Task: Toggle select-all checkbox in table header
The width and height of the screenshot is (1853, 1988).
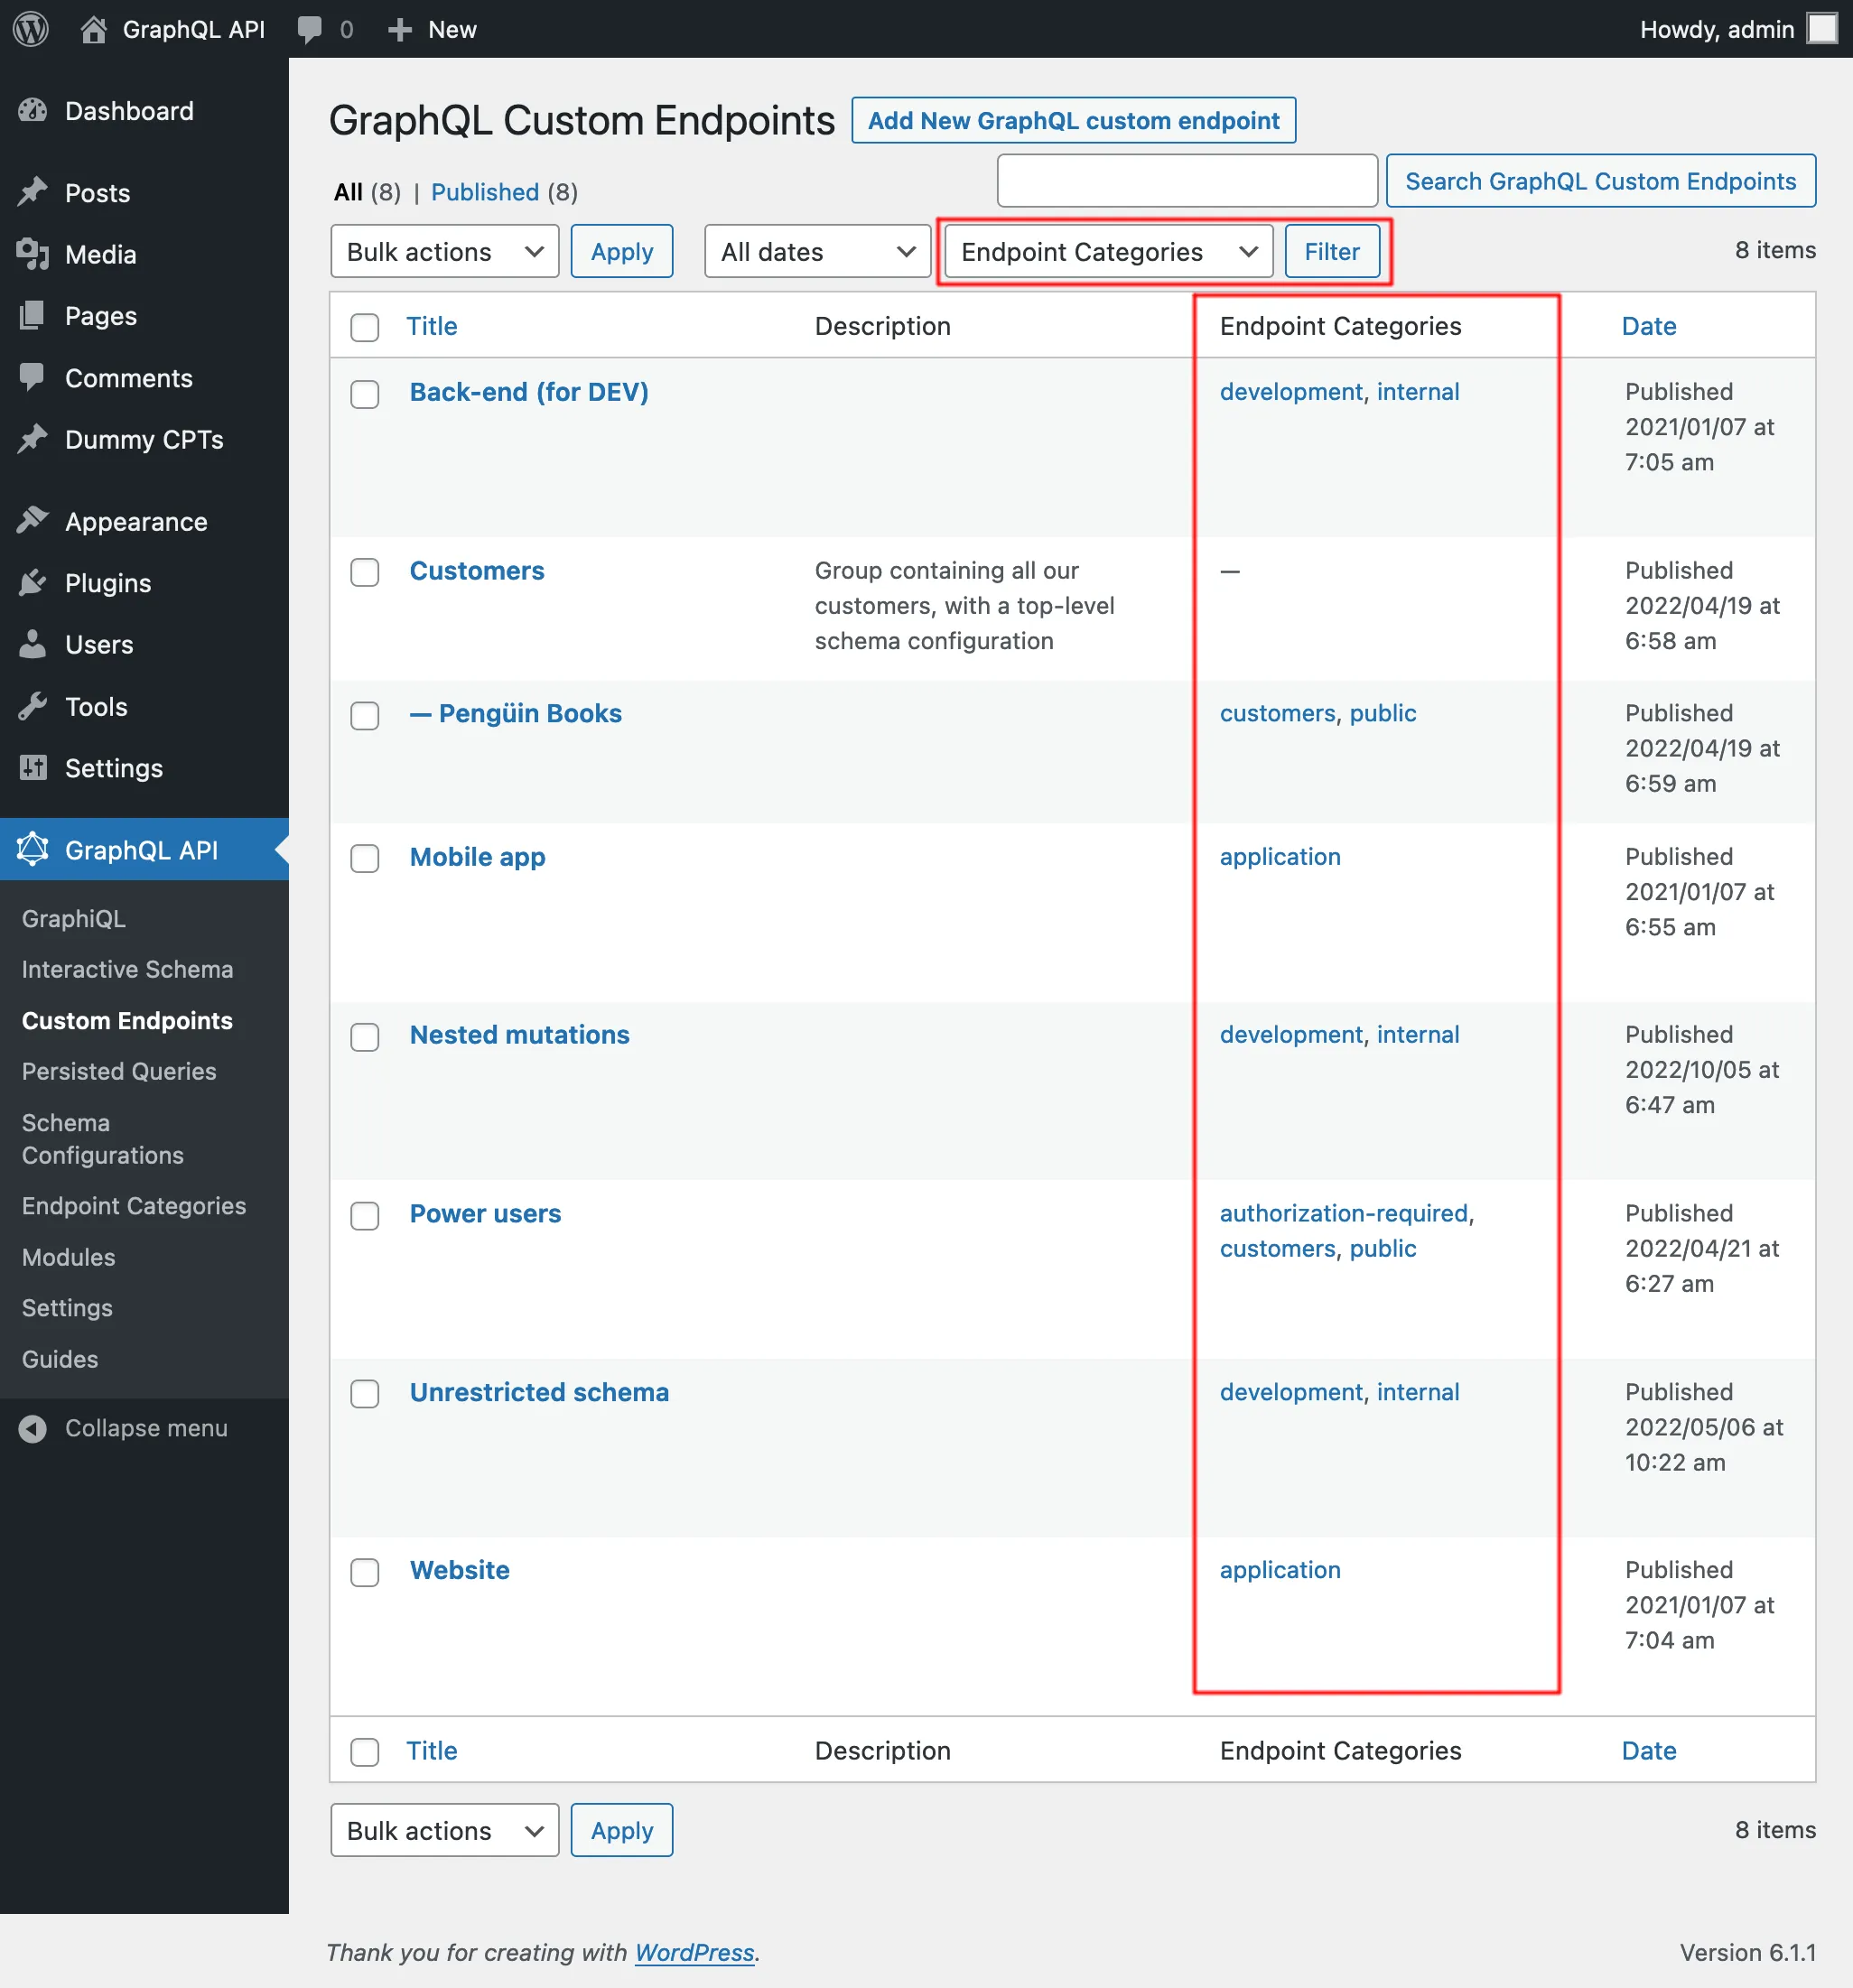Action: pos(365,327)
